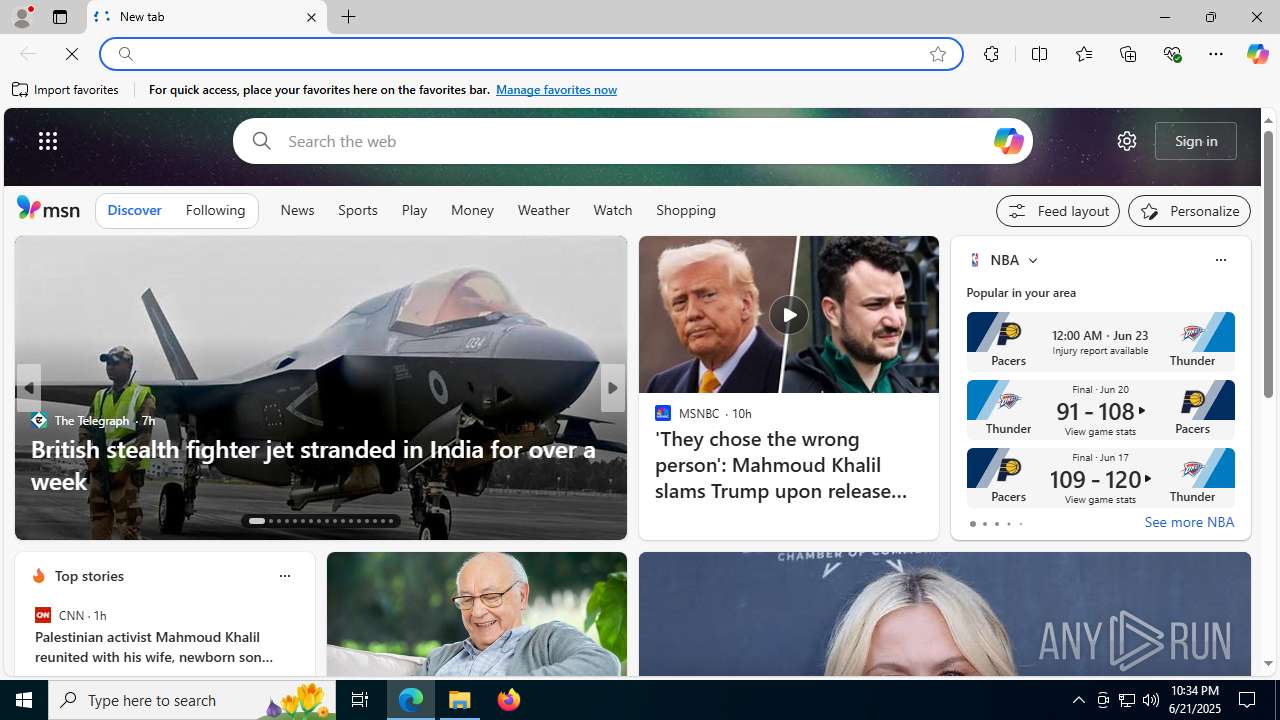Select second NBA card page dot
Viewport: 1280px width, 720px height.
pos(984,524)
